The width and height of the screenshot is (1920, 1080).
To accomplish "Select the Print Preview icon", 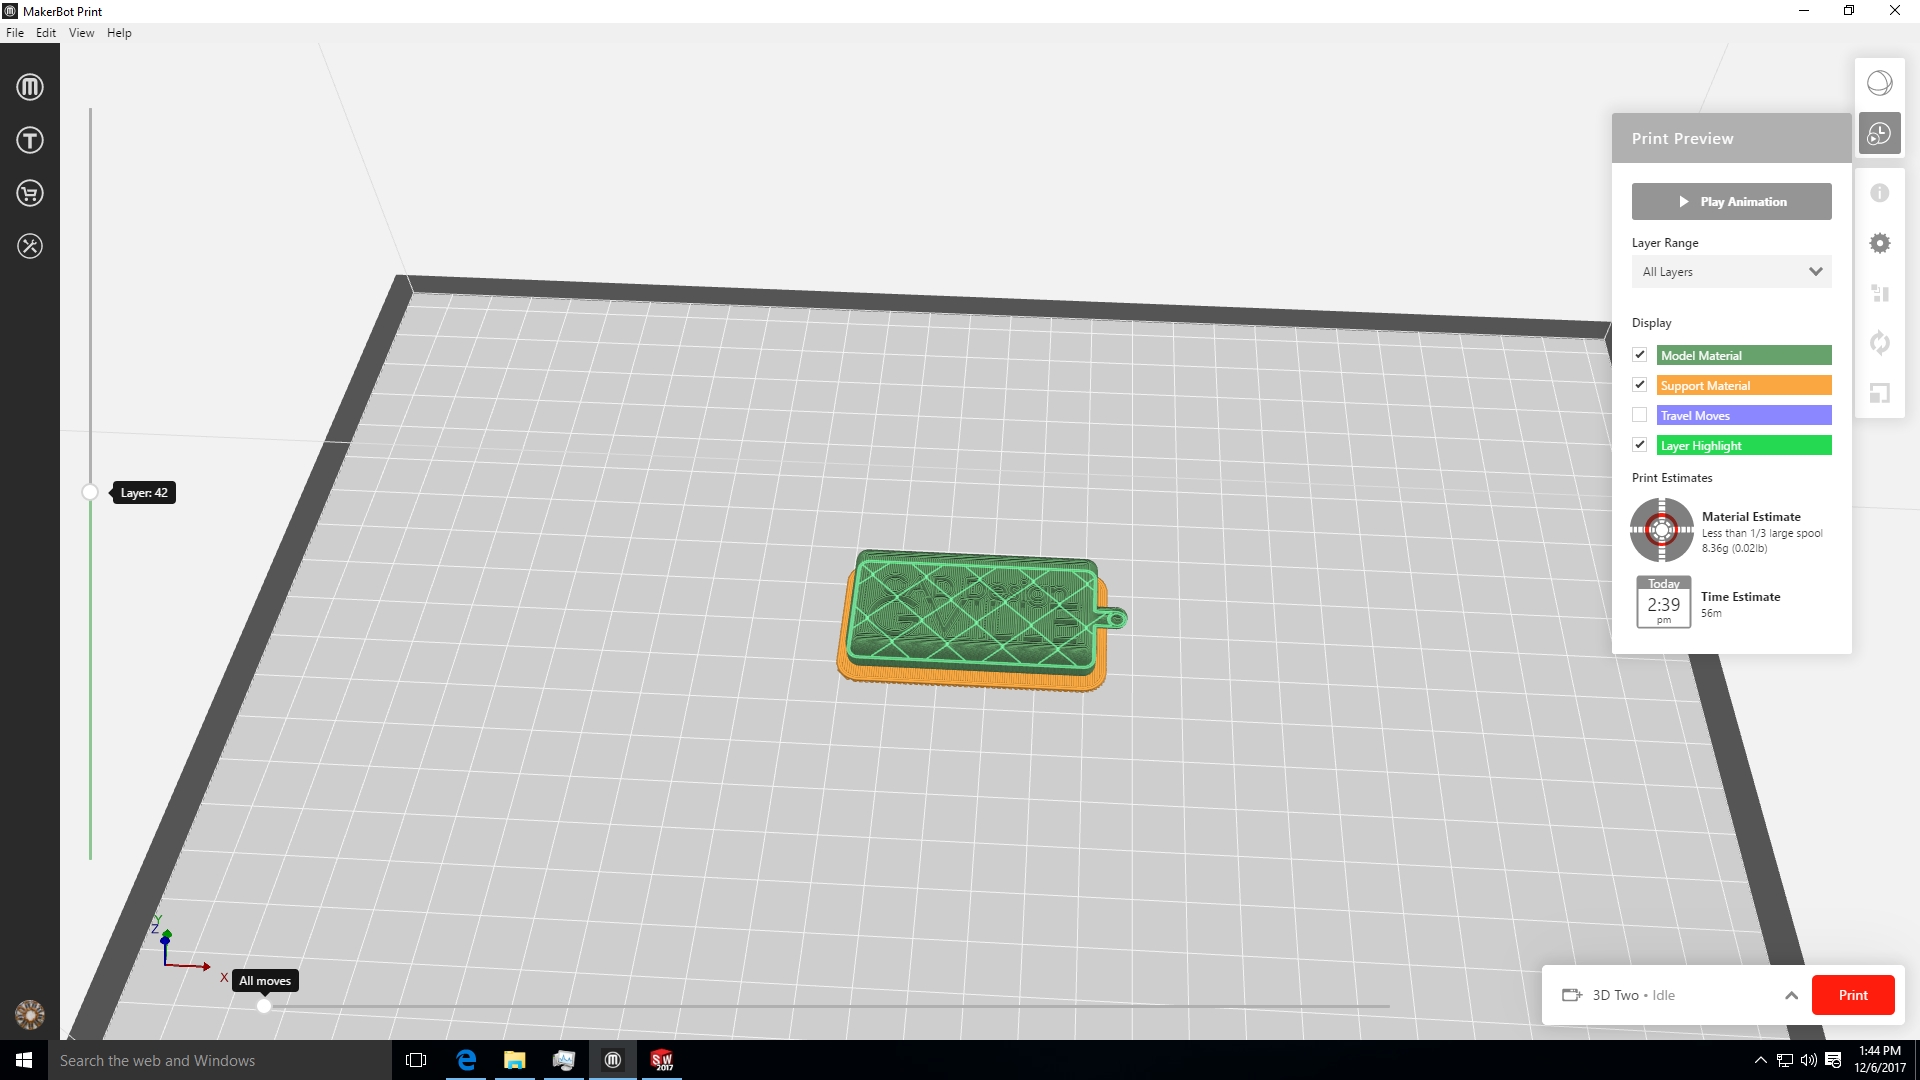I will [1880, 133].
